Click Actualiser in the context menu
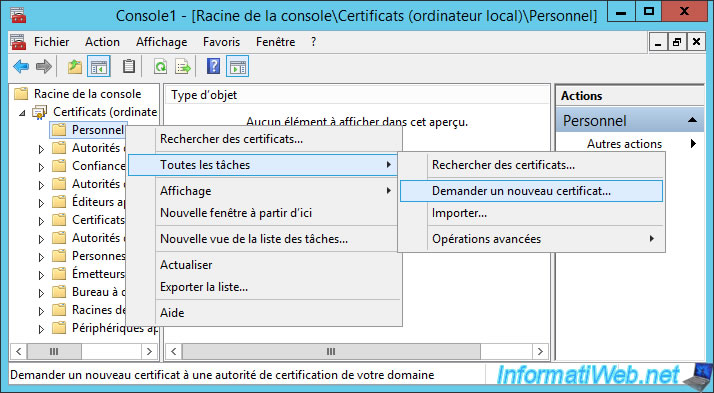 point(264,265)
